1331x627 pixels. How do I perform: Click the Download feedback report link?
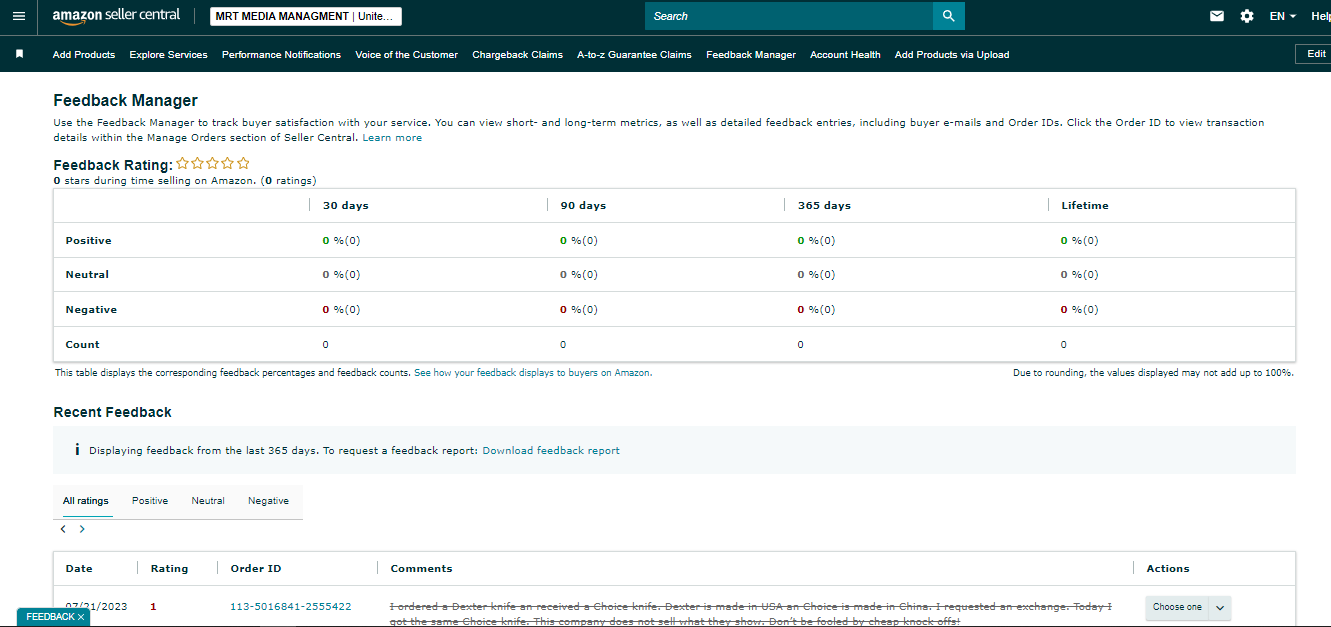[x=551, y=451]
